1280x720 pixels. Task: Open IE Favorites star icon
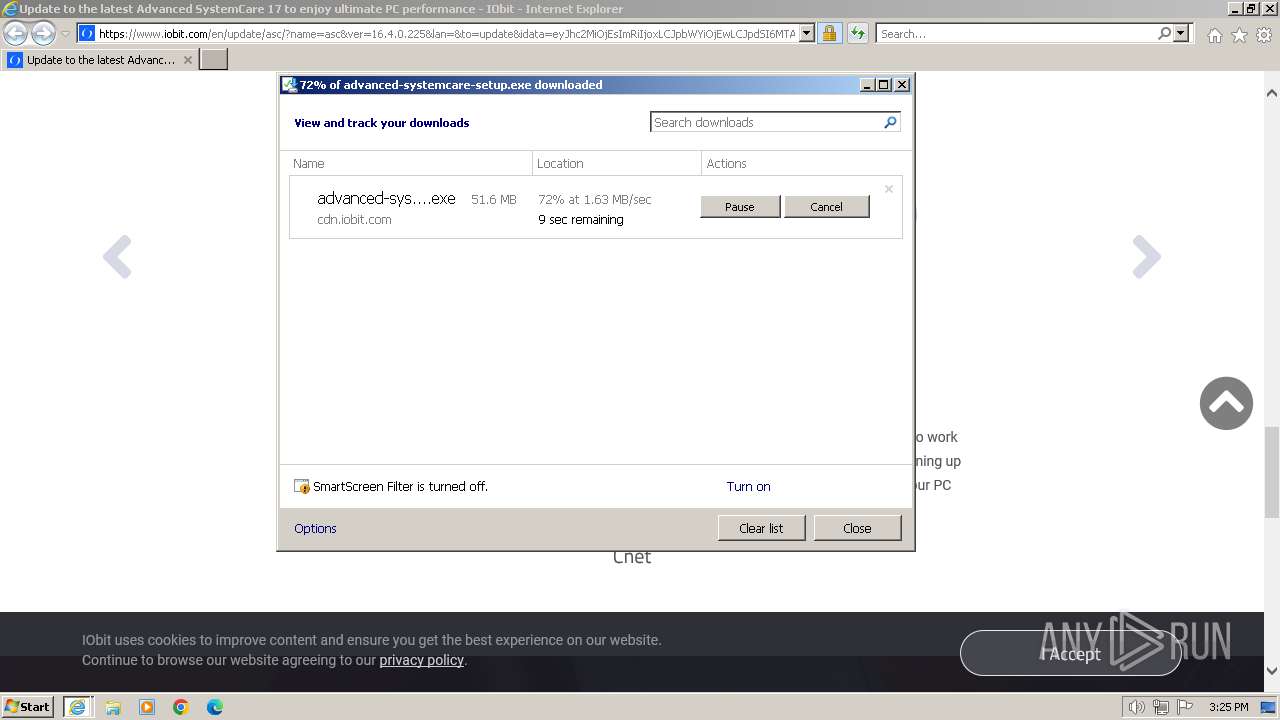point(1239,35)
